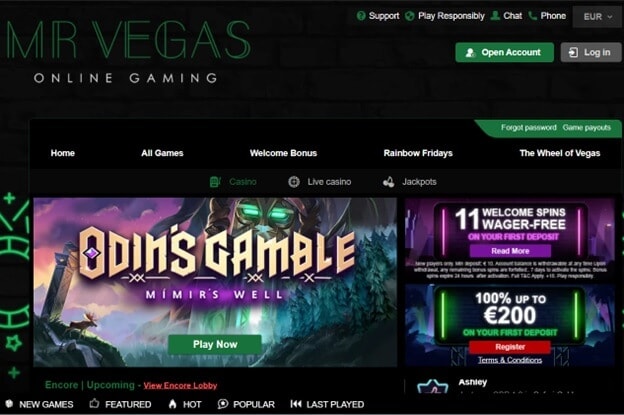The width and height of the screenshot is (624, 415).
Task: Click the Open Account button
Action: coord(504,53)
